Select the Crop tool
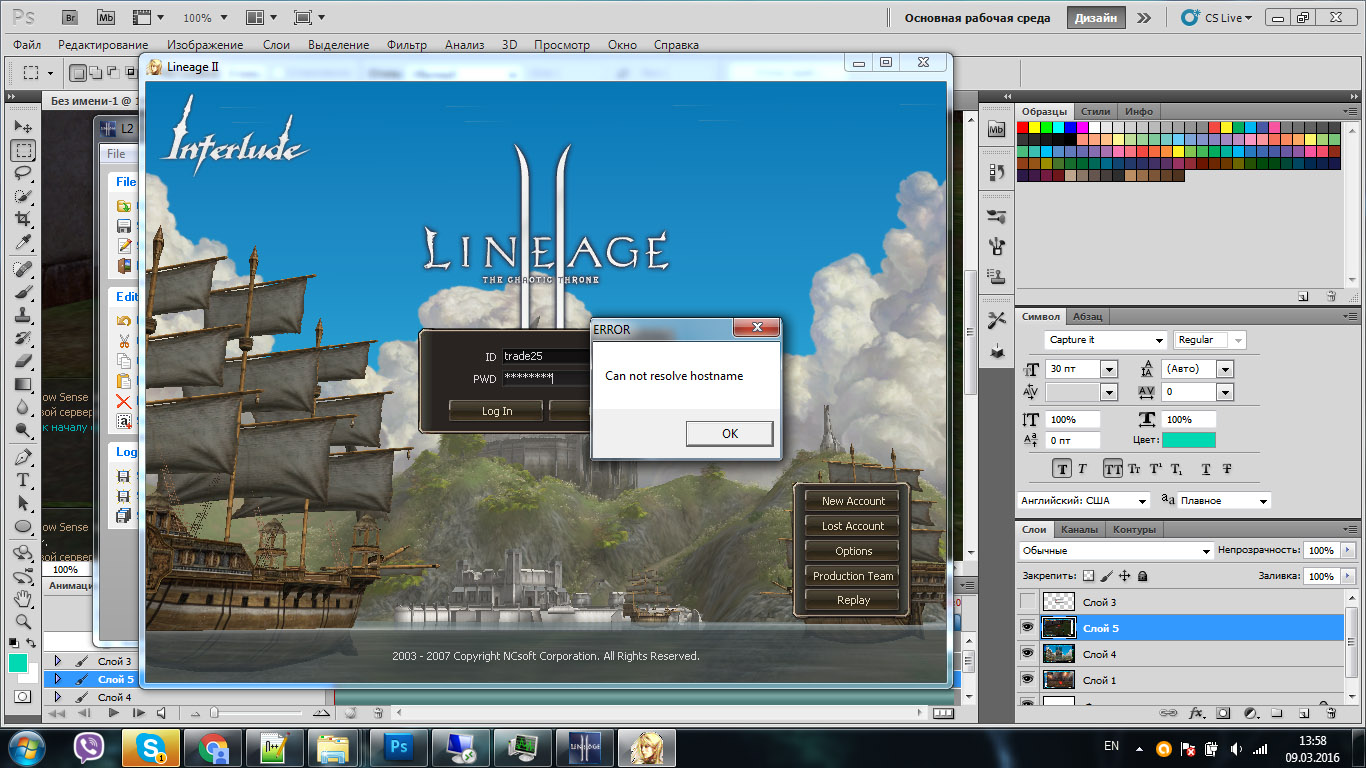The height and width of the screenshot is (768, 1366). pyautogui.click(x=23, y=220)
